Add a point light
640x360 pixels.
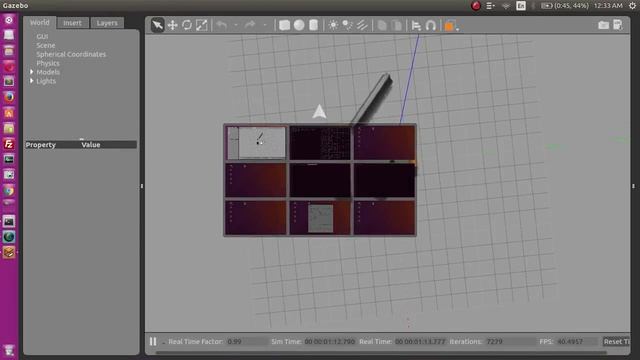(x=333, y=25)
